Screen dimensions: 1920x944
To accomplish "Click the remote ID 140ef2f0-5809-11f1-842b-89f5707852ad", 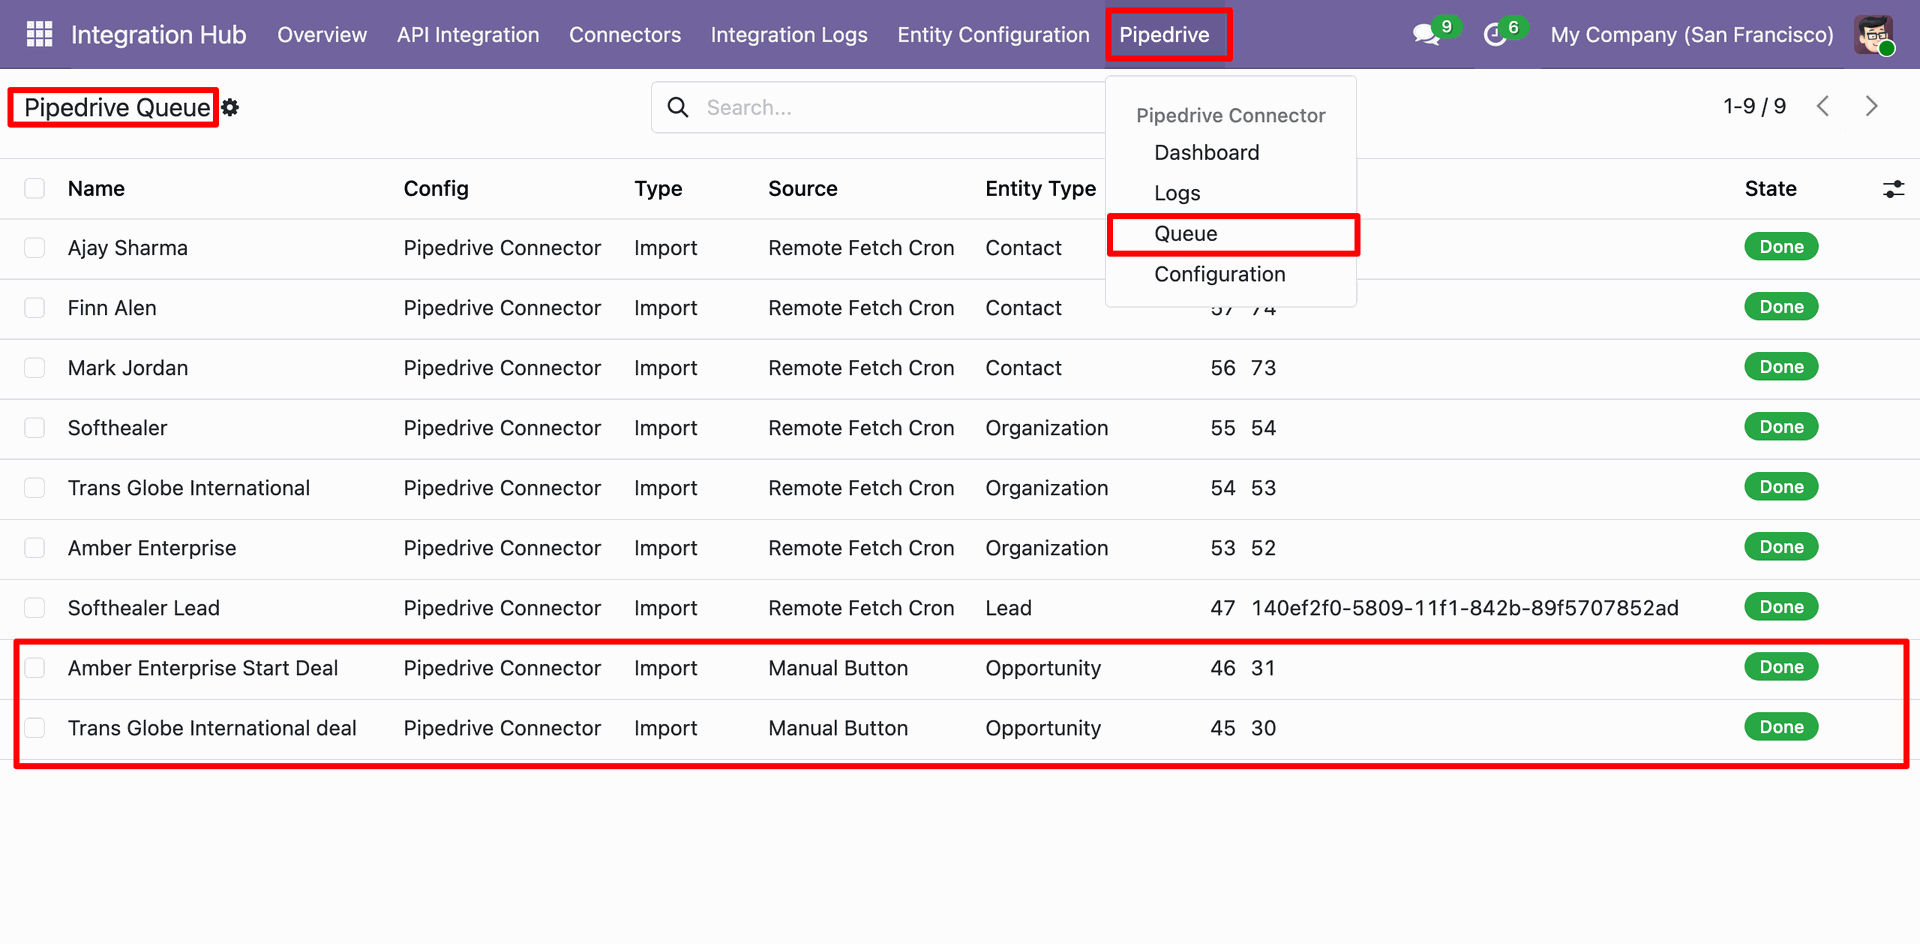I will coord(1465,608).
